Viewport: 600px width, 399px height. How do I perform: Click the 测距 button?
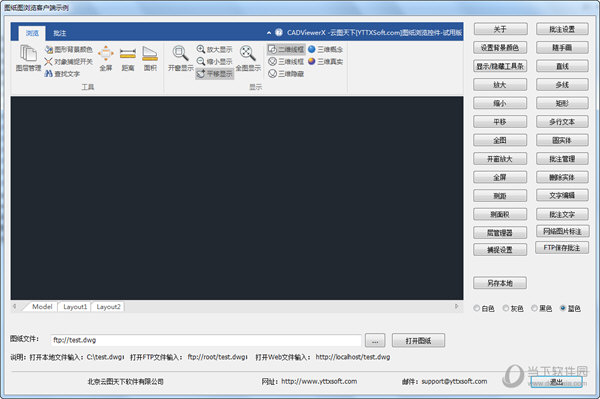(500, 196)
